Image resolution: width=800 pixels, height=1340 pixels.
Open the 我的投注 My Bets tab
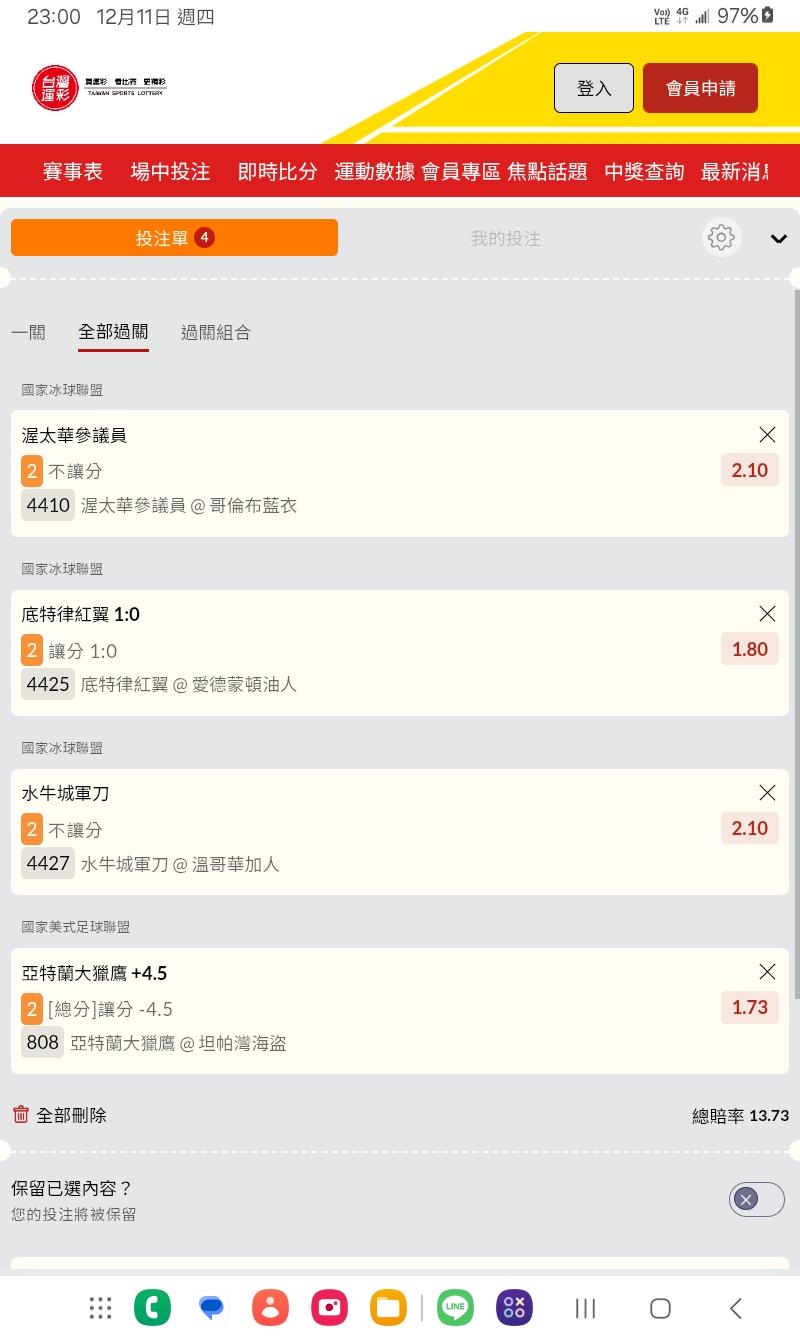point(505,239)
